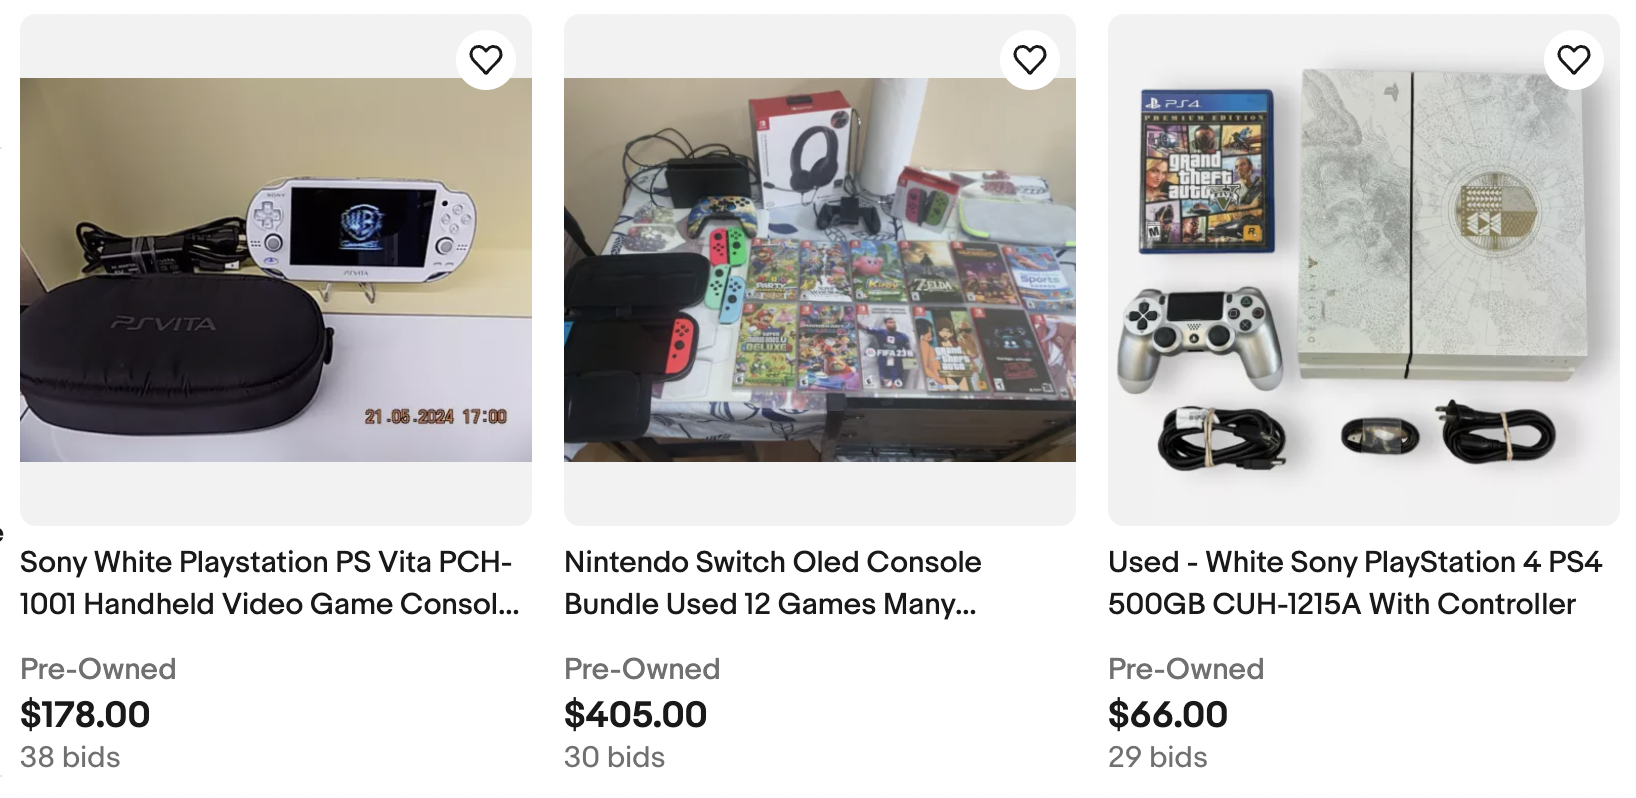This screenshot has width=1636, height=798.
Task: Select the watchlist heart above the white PS4 console photo
Action: (1575, 59)
